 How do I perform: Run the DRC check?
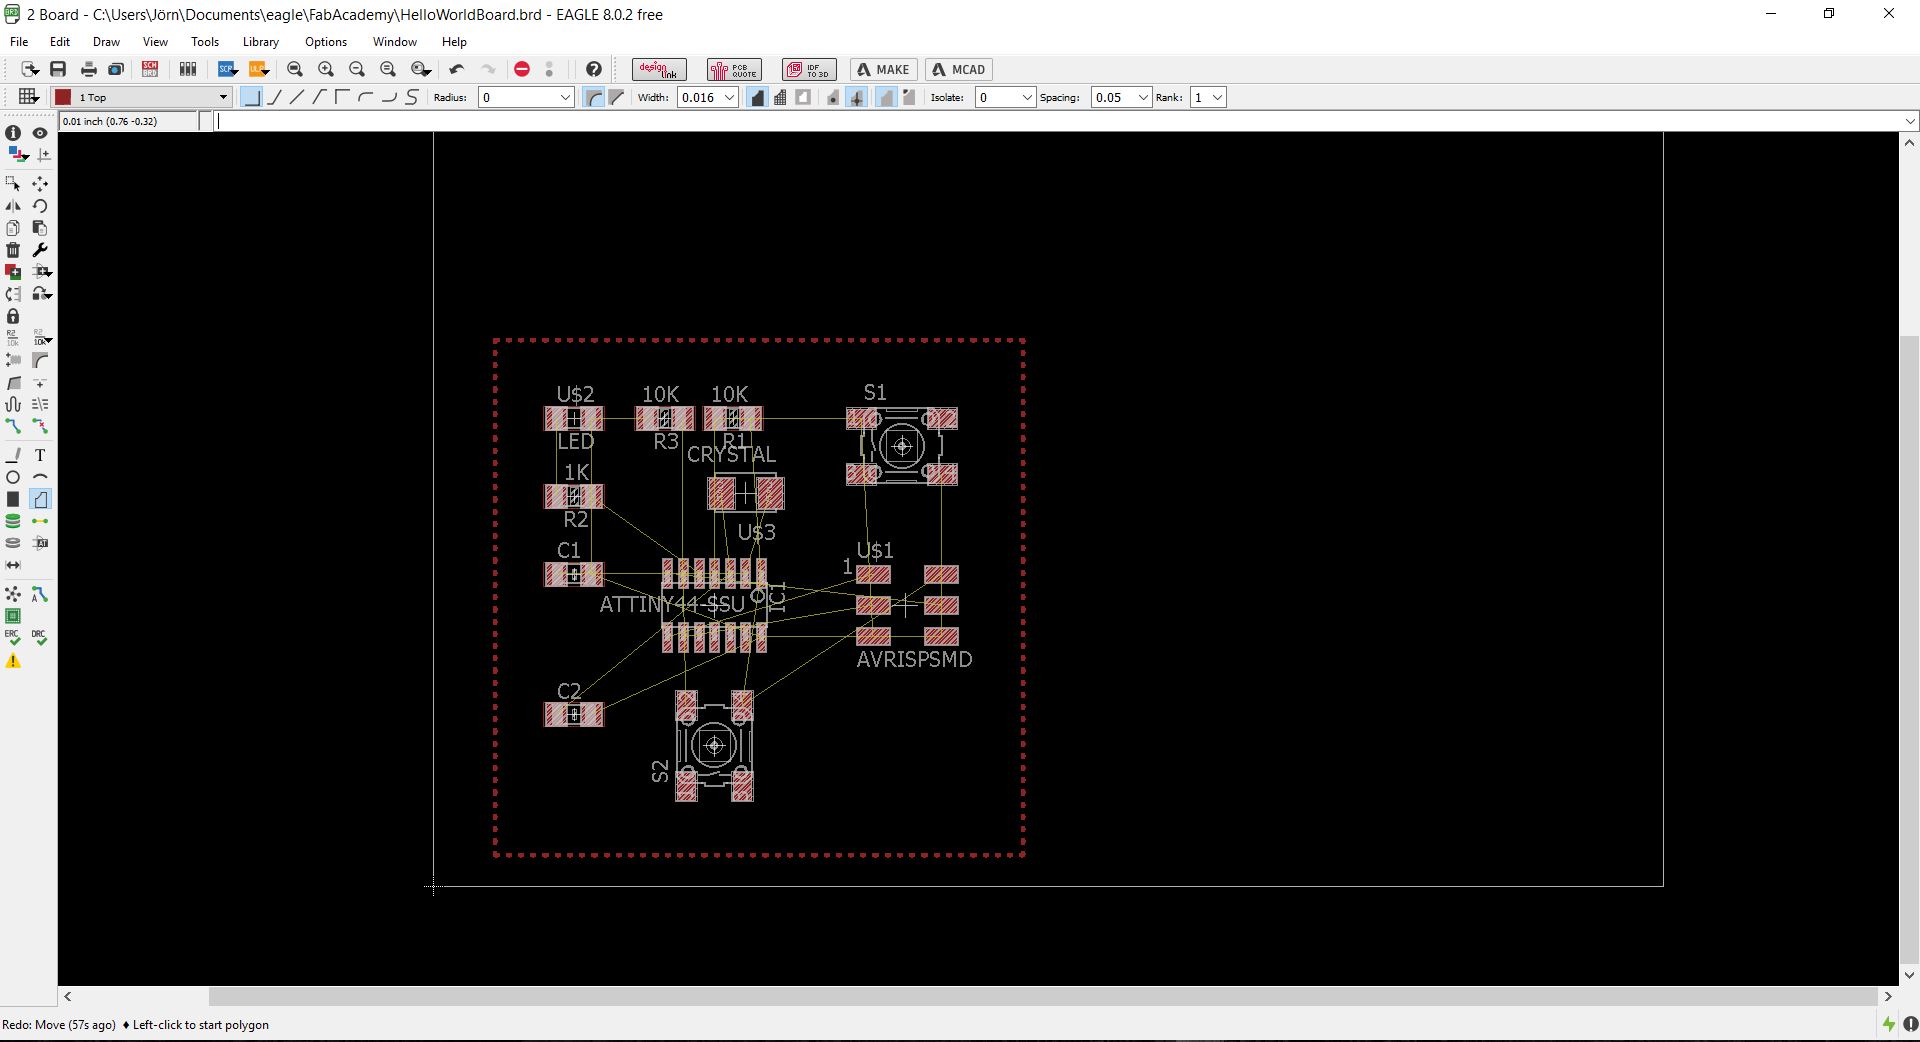coord(40,636)
